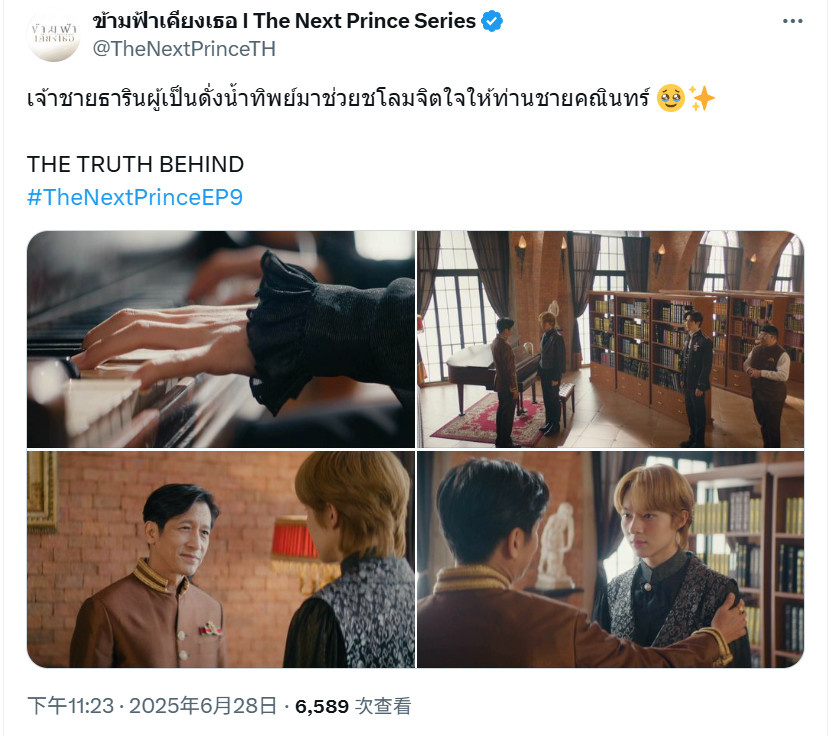Open the piano hands close-up photo
Image resolution: width=835 pixels, height=736 pixels.
click(x=221, y=339)
